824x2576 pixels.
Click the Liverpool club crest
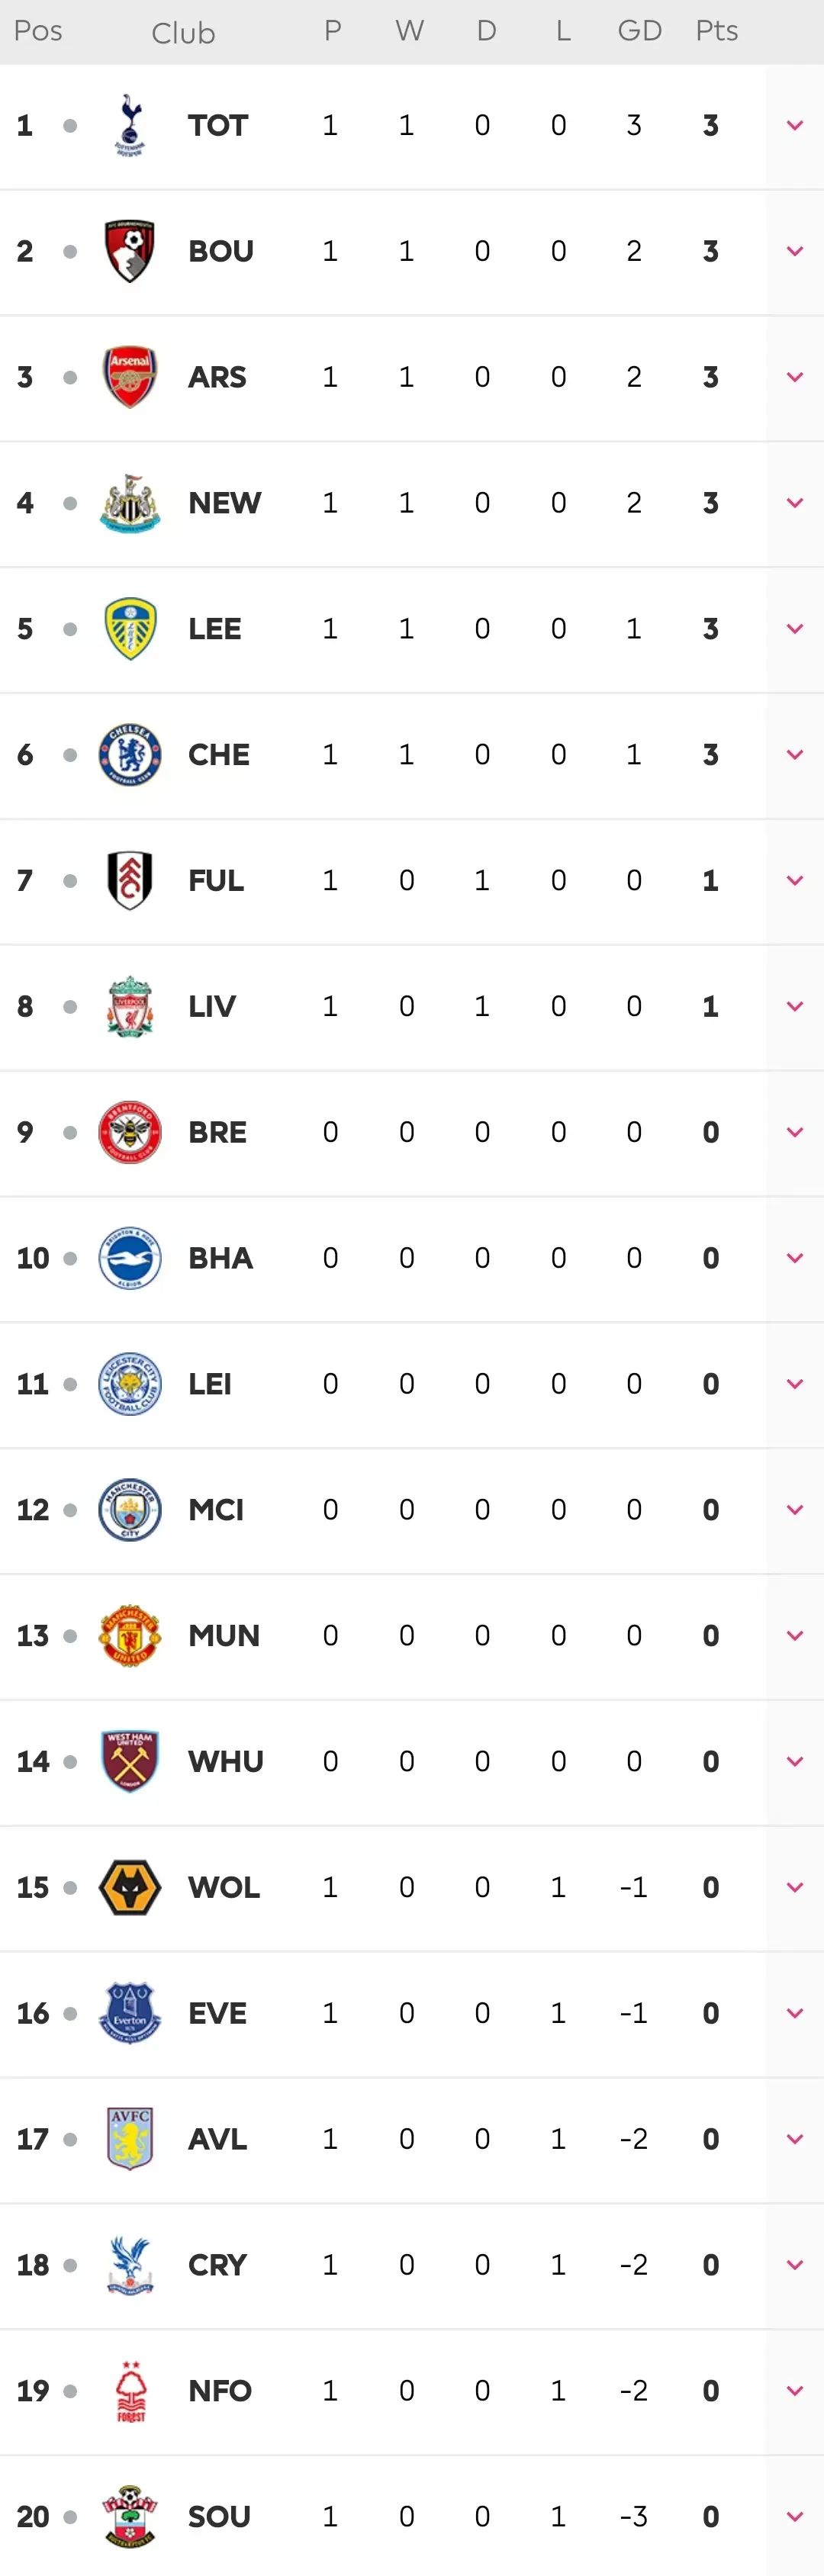pos(130,1006)
